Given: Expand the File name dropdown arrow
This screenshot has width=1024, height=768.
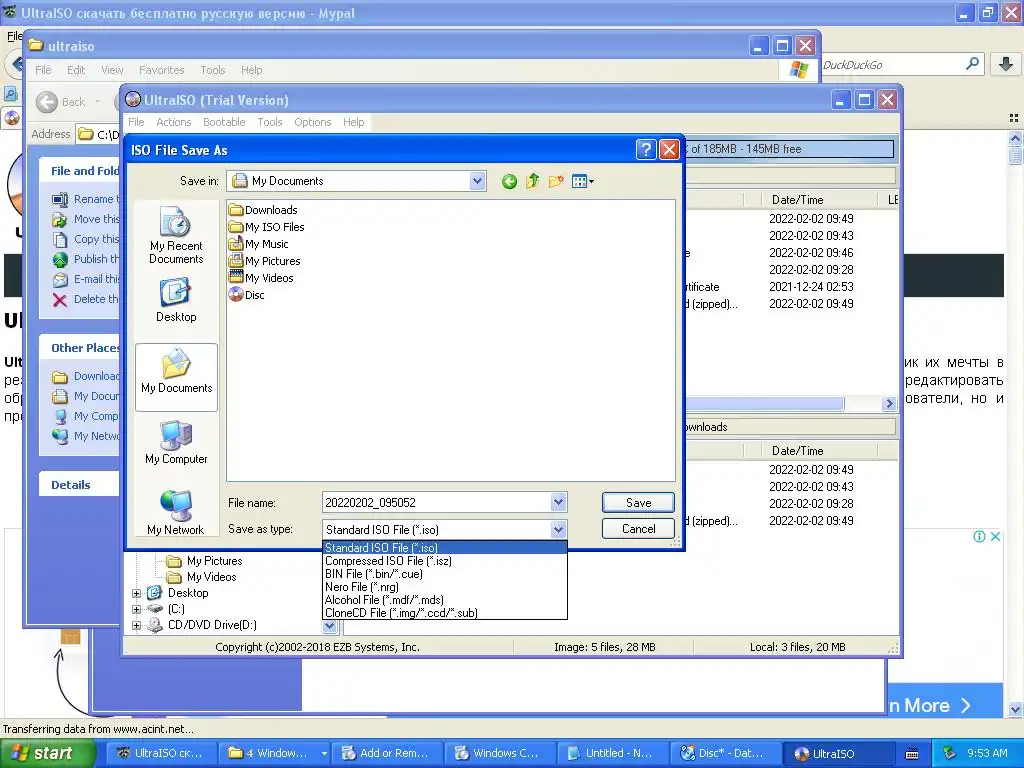Looking at the screenshot, I should (x=558, y=502).
